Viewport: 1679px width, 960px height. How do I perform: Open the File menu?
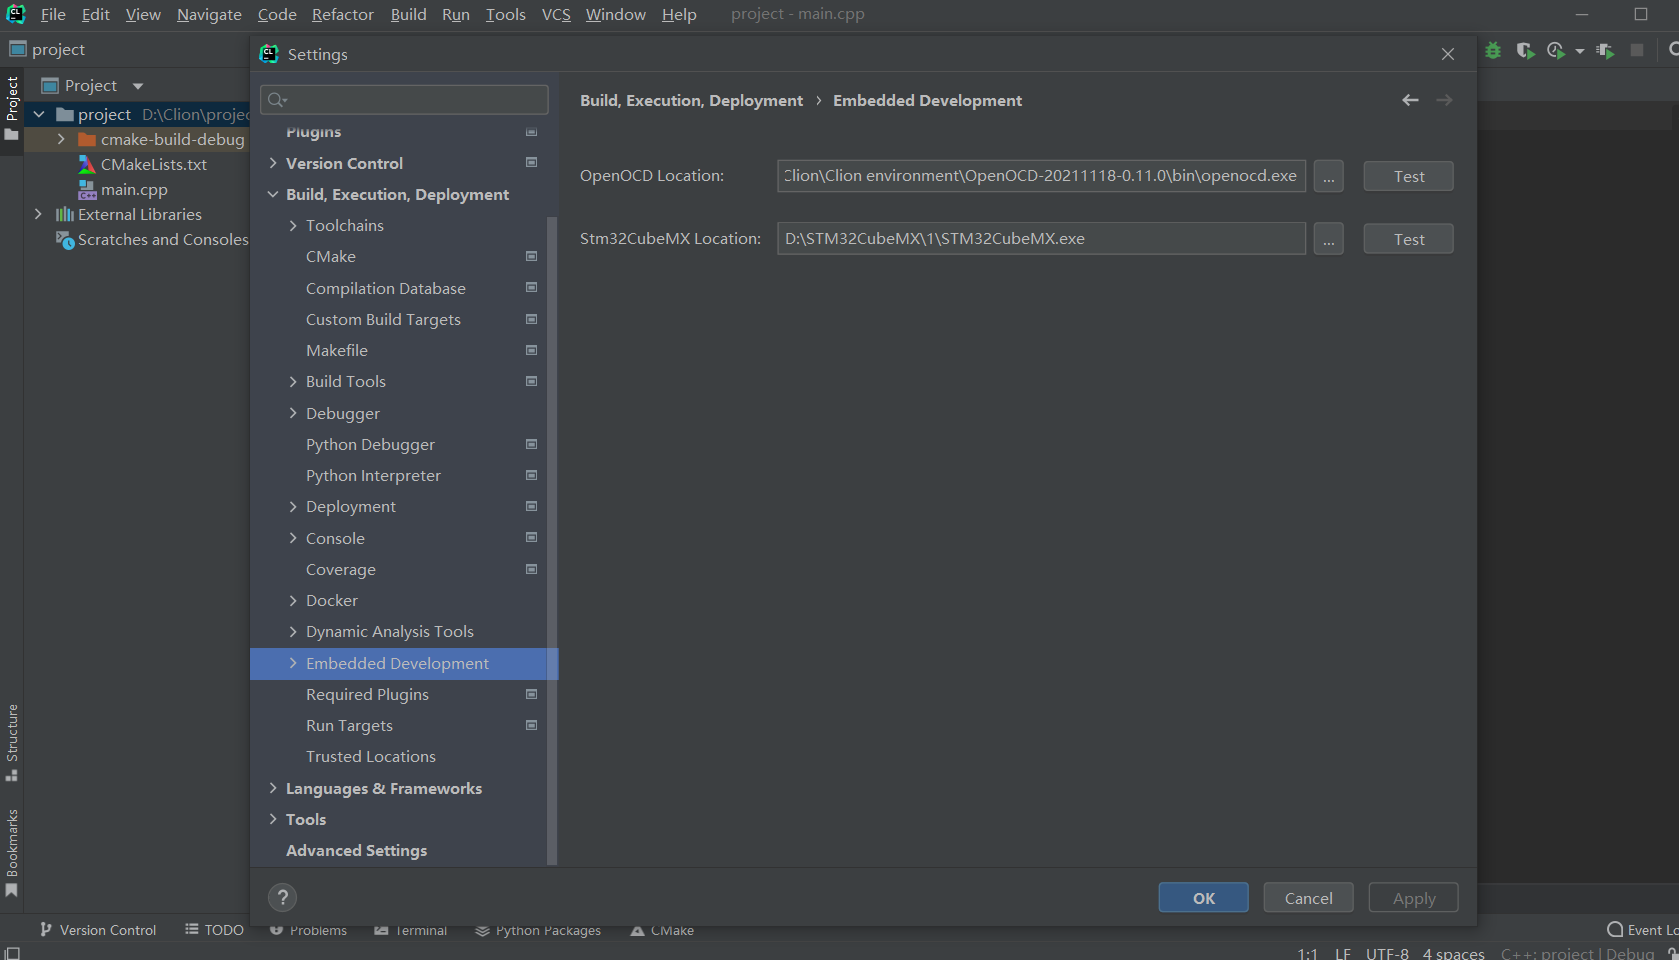click(53, 14)
